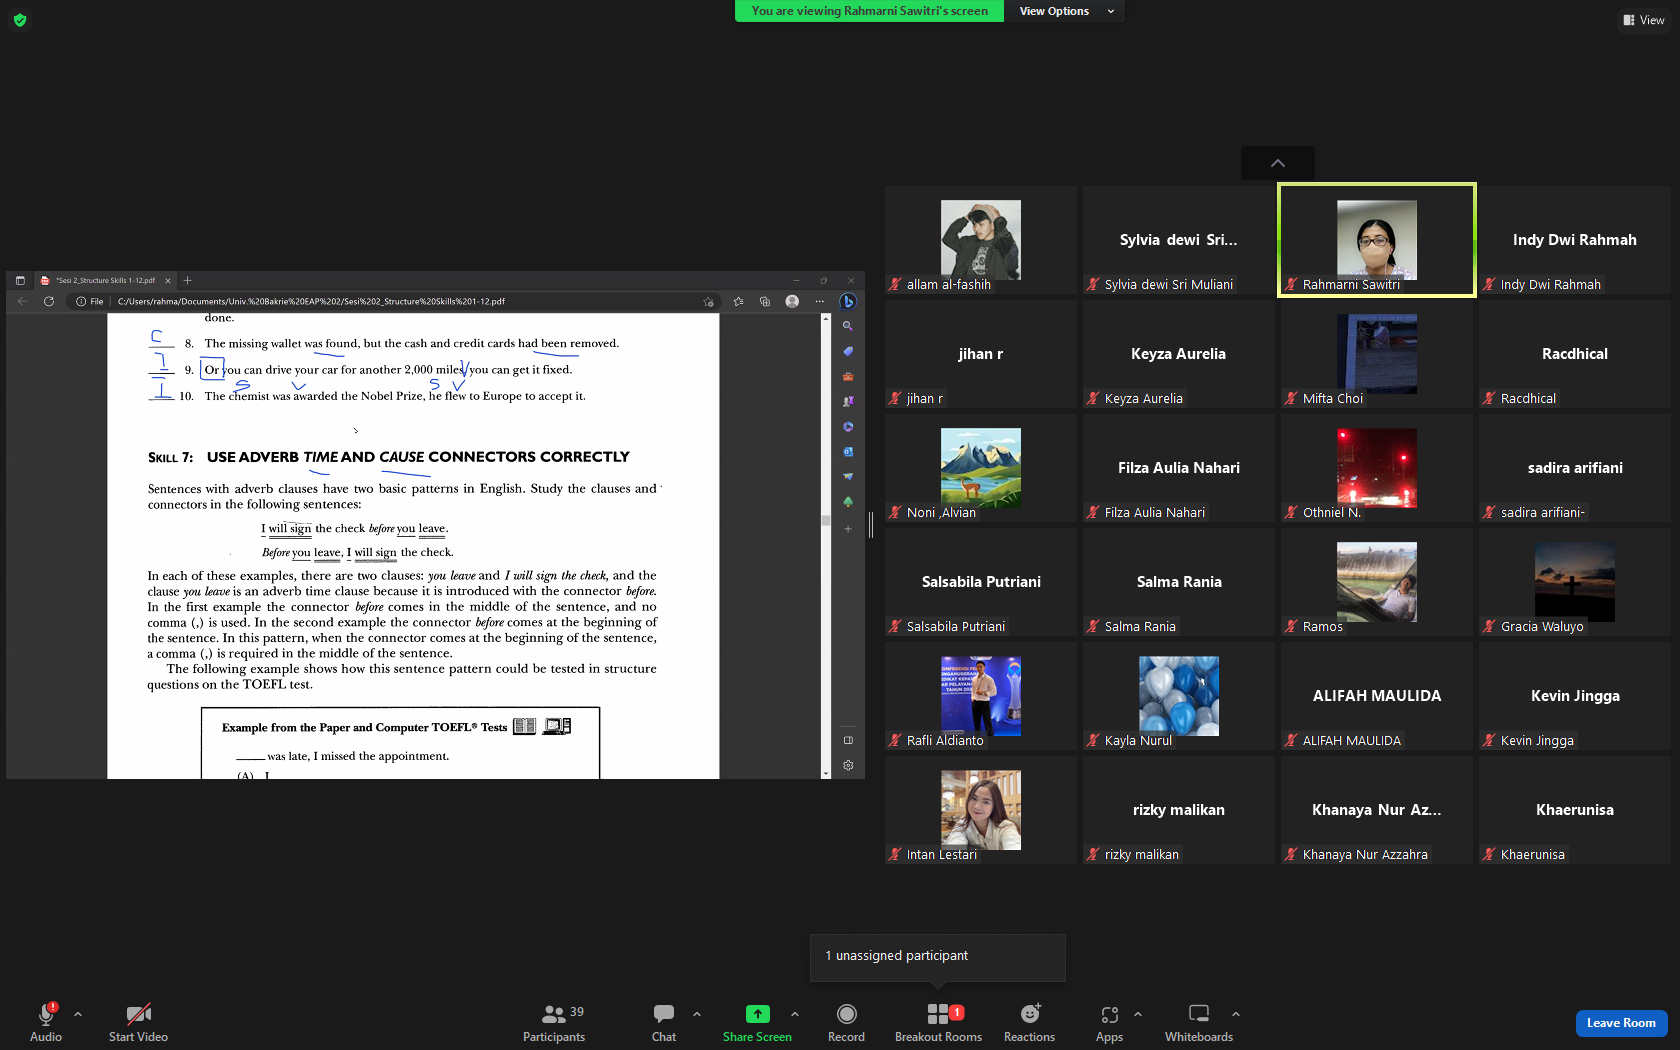
Task: Open the View Options dropdown
Action: 1066,11
